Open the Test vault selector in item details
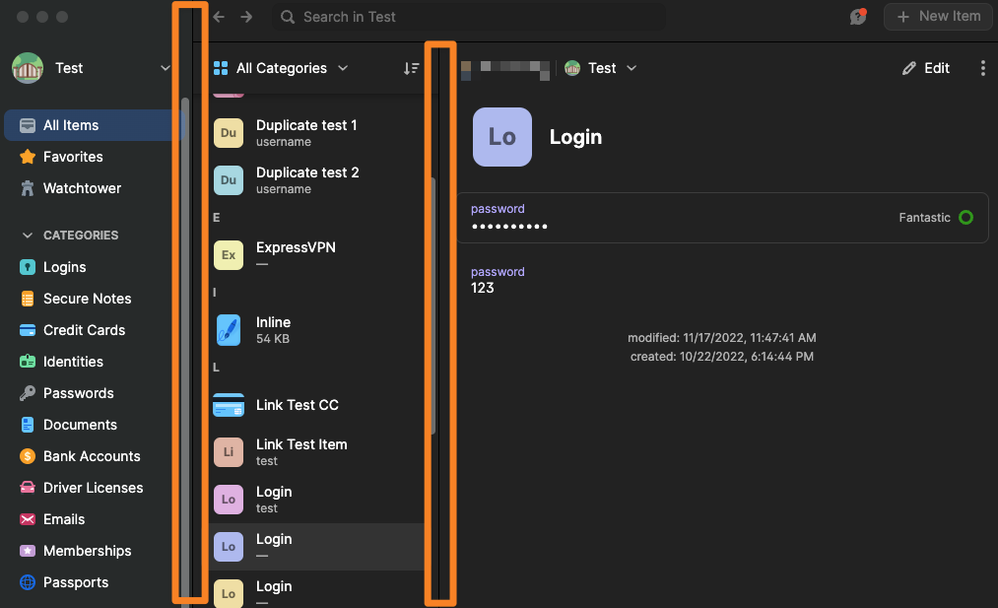 [601, 68]
